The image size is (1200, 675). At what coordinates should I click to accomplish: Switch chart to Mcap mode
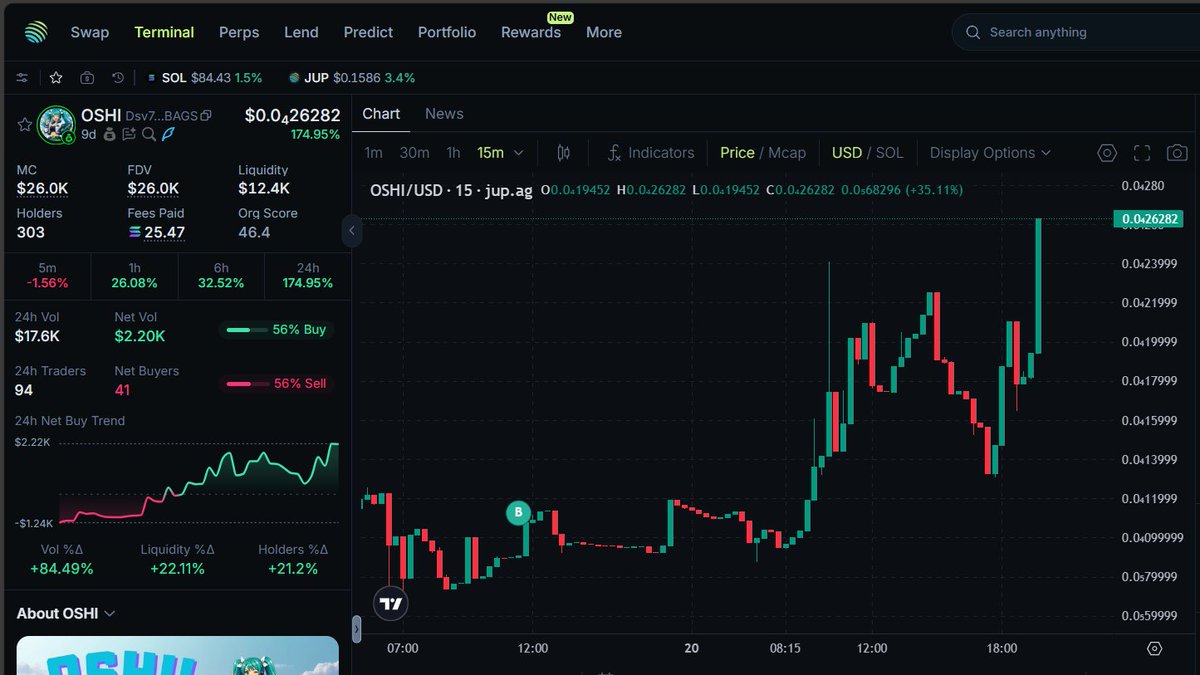pos(787,153)
